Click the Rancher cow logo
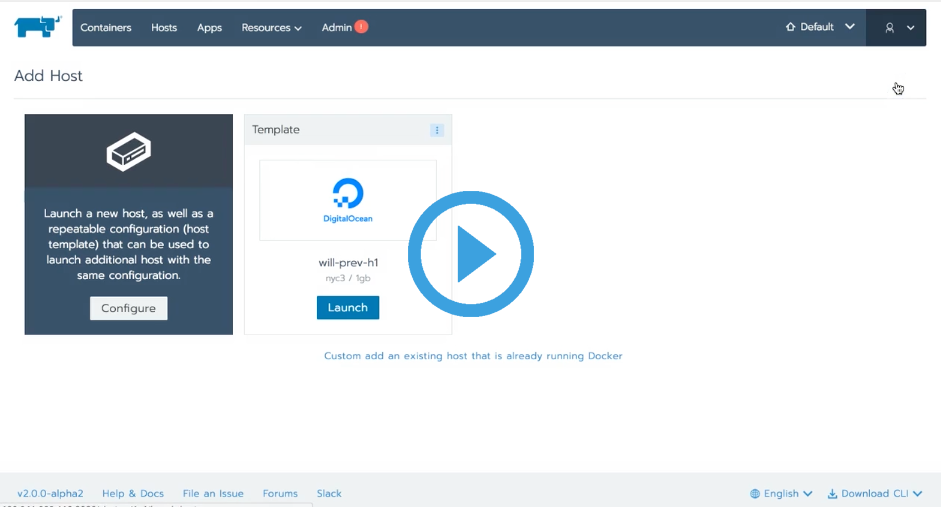The height and width of the screenshot is (507, 941). click(x=38, y=27)
